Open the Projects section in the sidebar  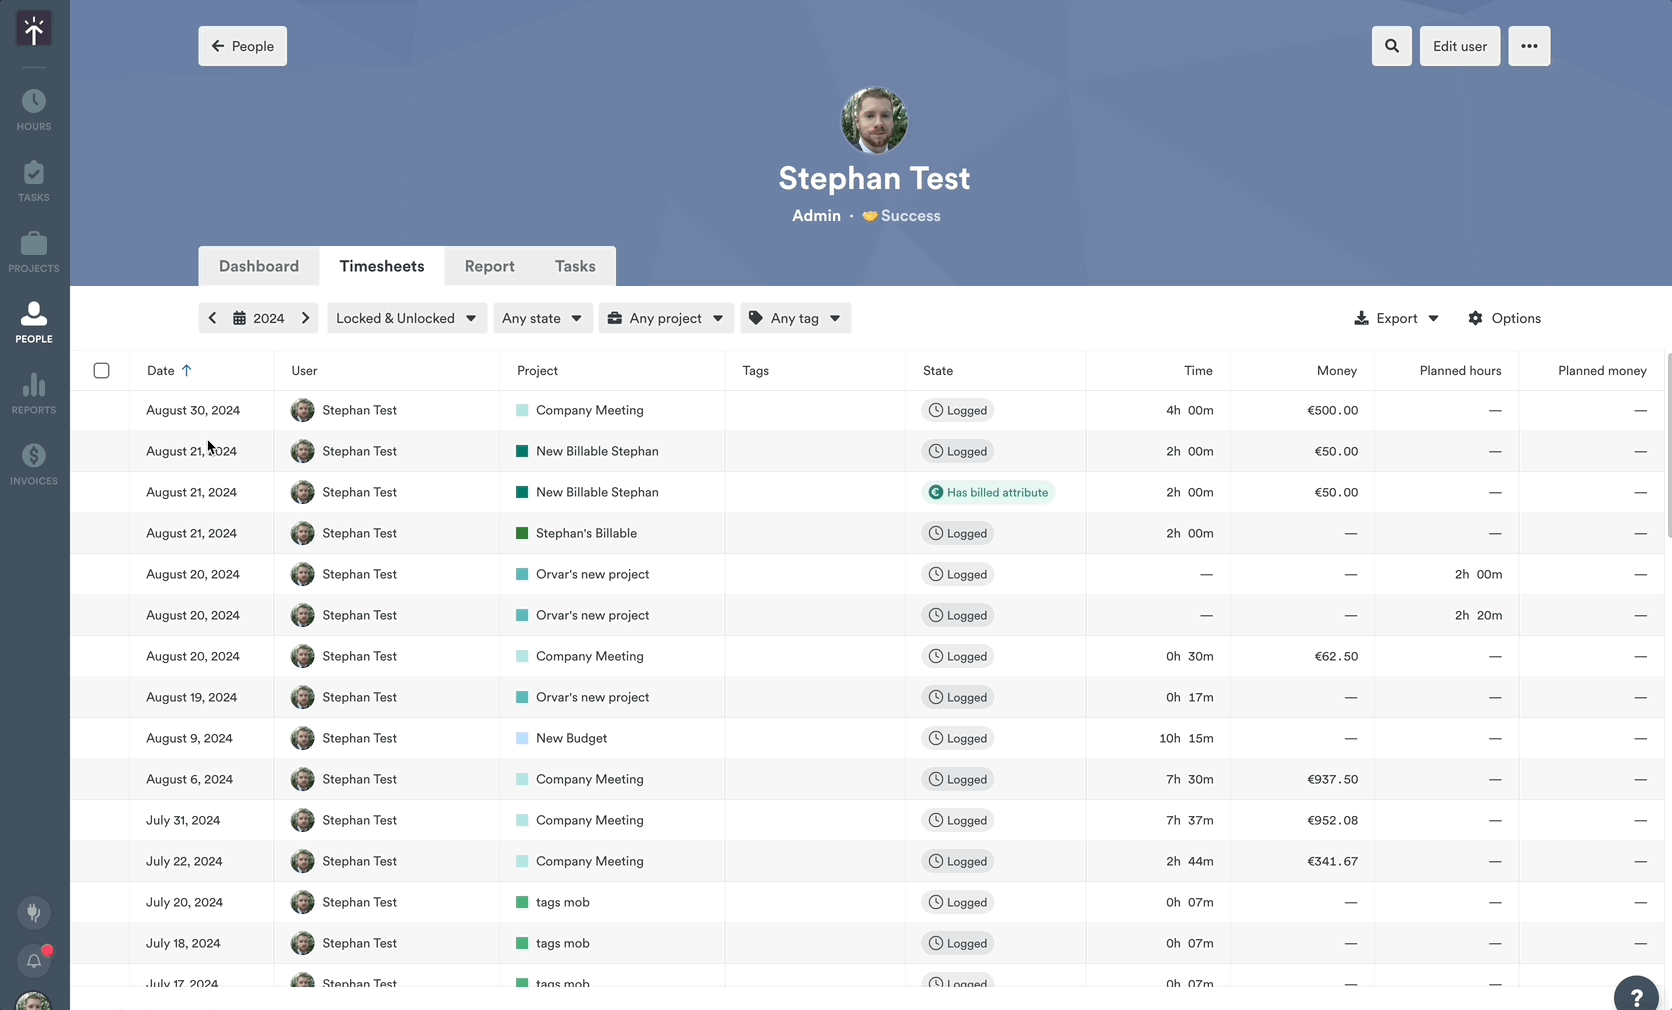point(33,248)
